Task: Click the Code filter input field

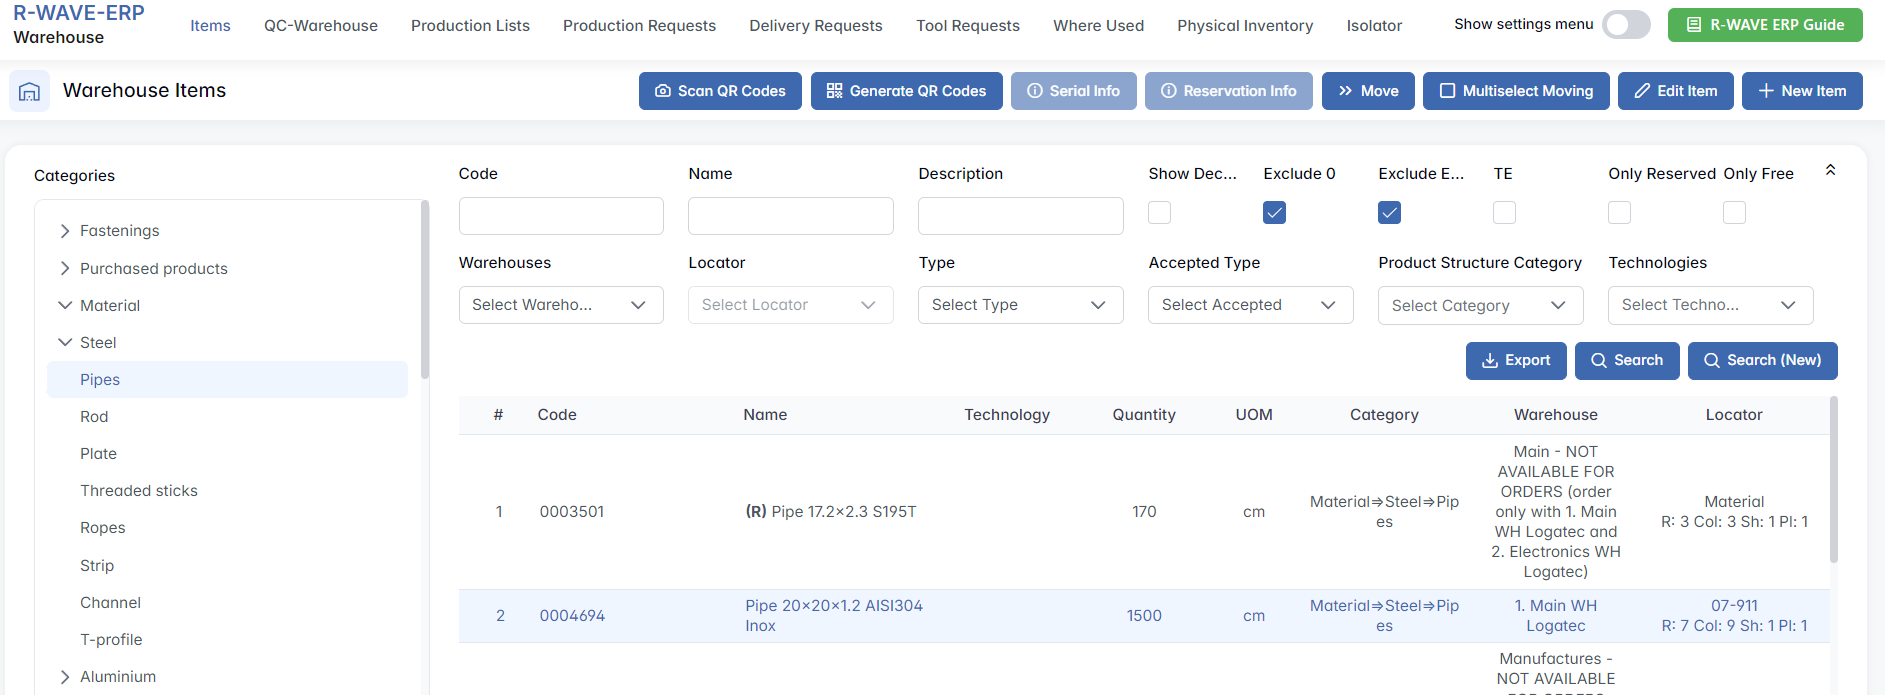Action: click(x=560, y=216)
